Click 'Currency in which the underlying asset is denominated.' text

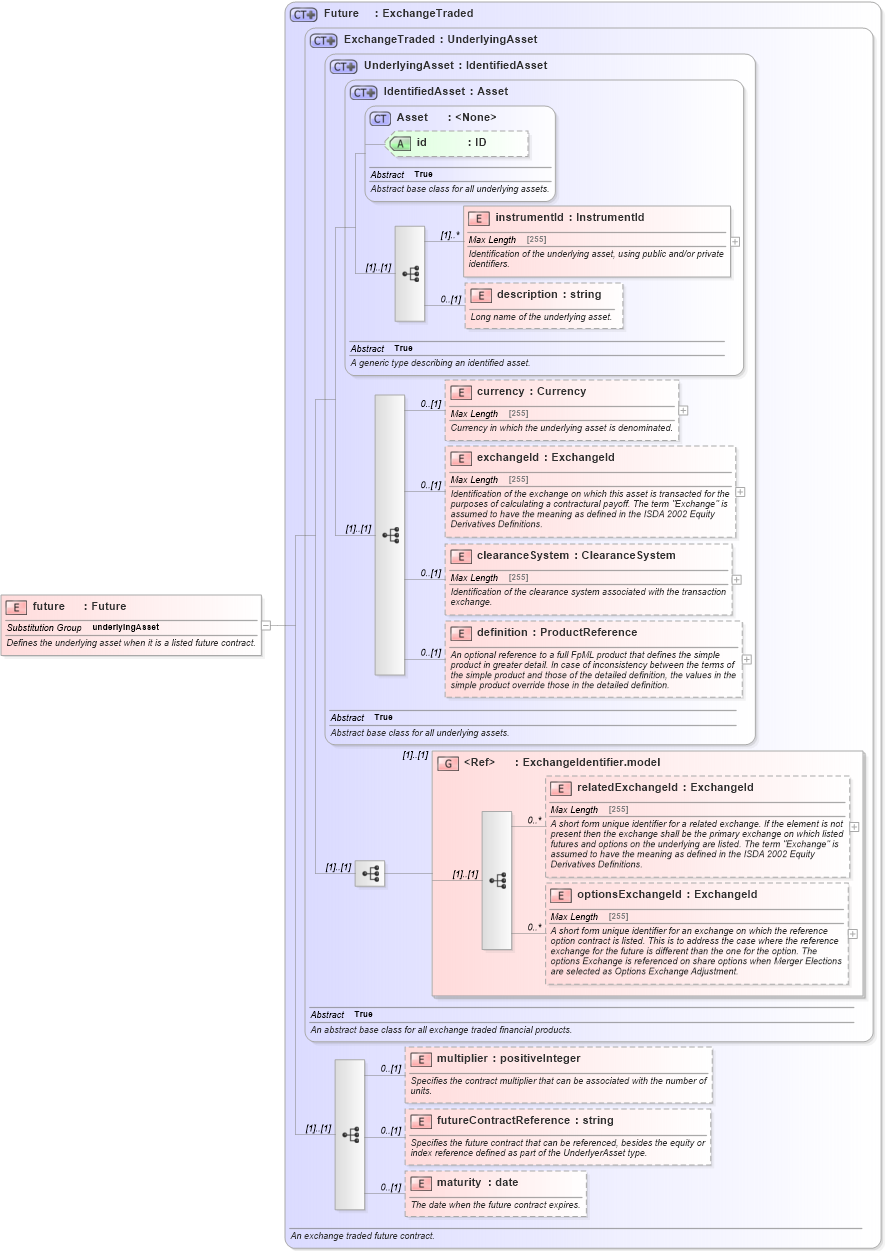click(x=561, y=428)
